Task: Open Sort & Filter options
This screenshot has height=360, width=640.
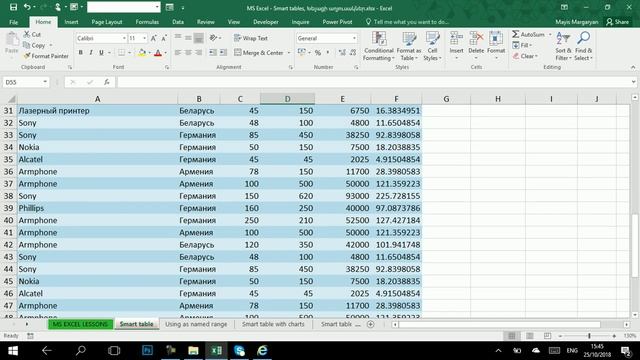Action: [563, 46]
